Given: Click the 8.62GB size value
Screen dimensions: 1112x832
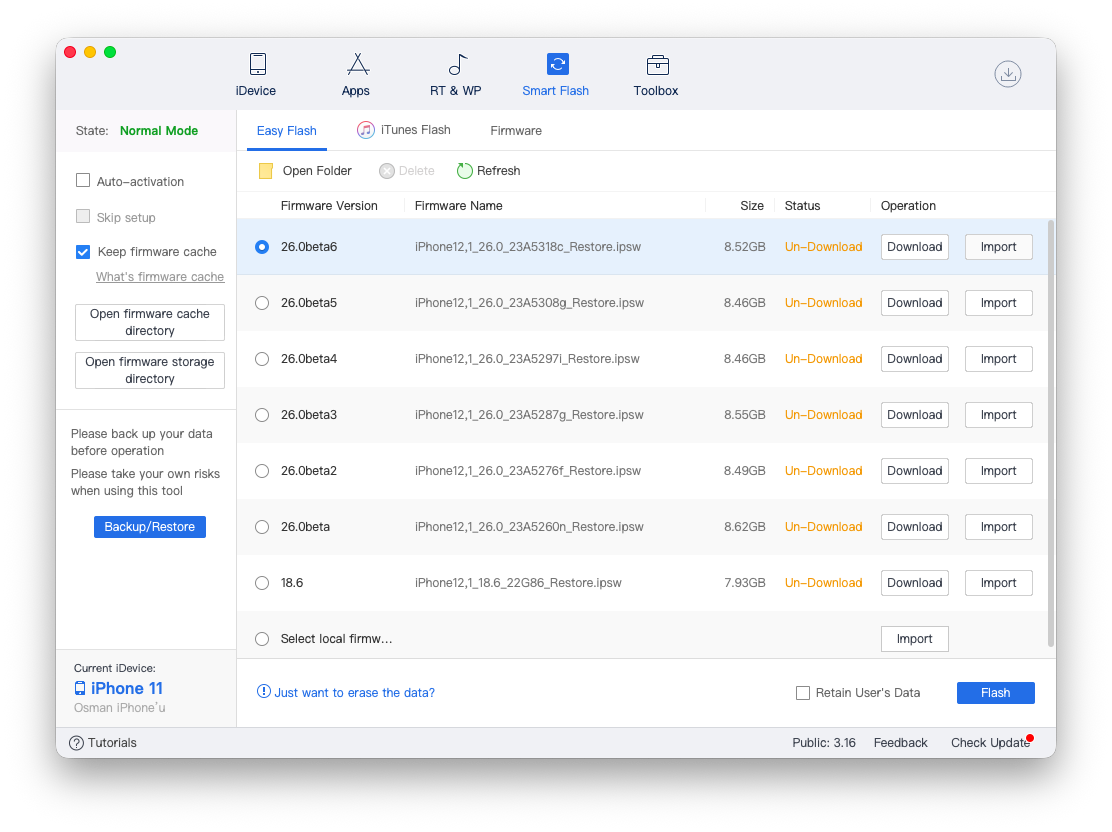Looking at the screenshot, I should tap(745, 527).
